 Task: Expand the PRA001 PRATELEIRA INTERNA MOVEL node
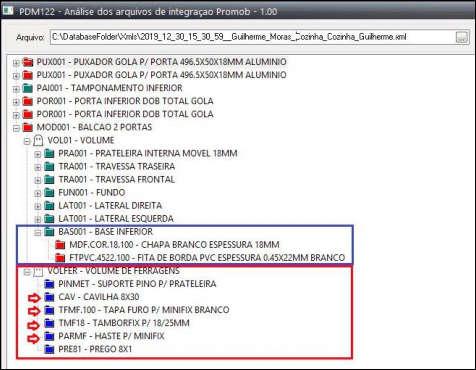(x=38, y=154)
